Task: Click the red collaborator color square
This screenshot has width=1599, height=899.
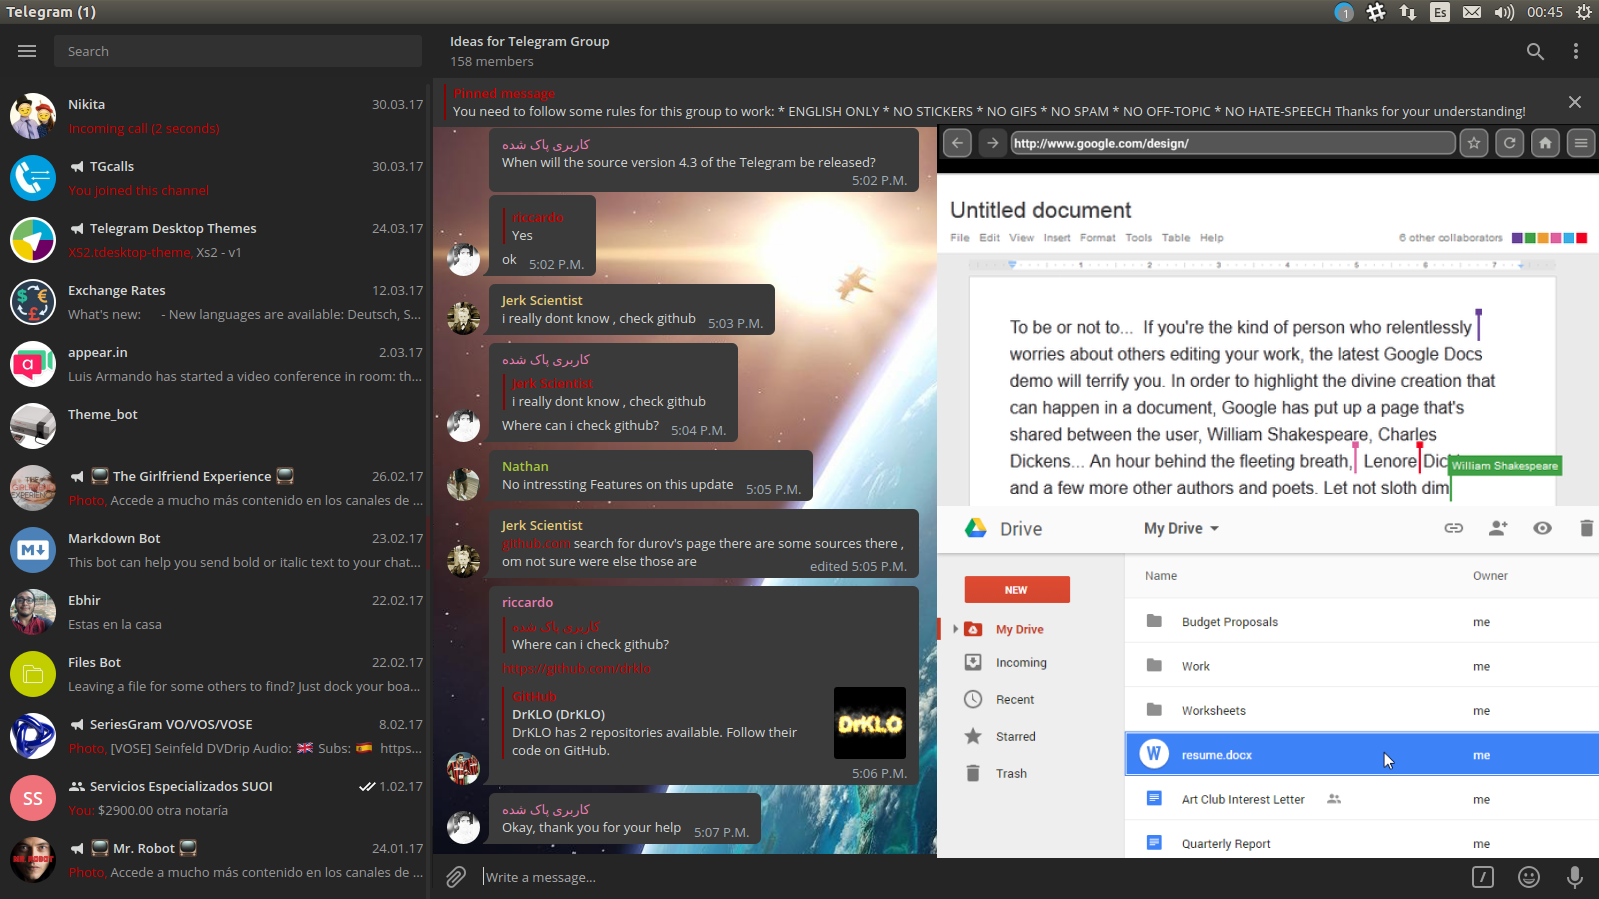Action: (x=1582, y=238)
